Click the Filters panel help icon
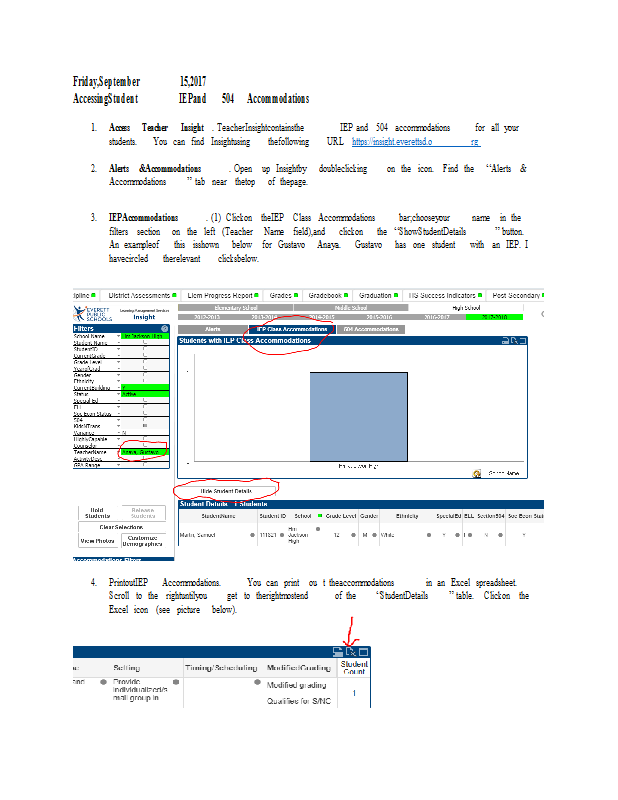Screen dimensions: 618x800 click(164, 329)
